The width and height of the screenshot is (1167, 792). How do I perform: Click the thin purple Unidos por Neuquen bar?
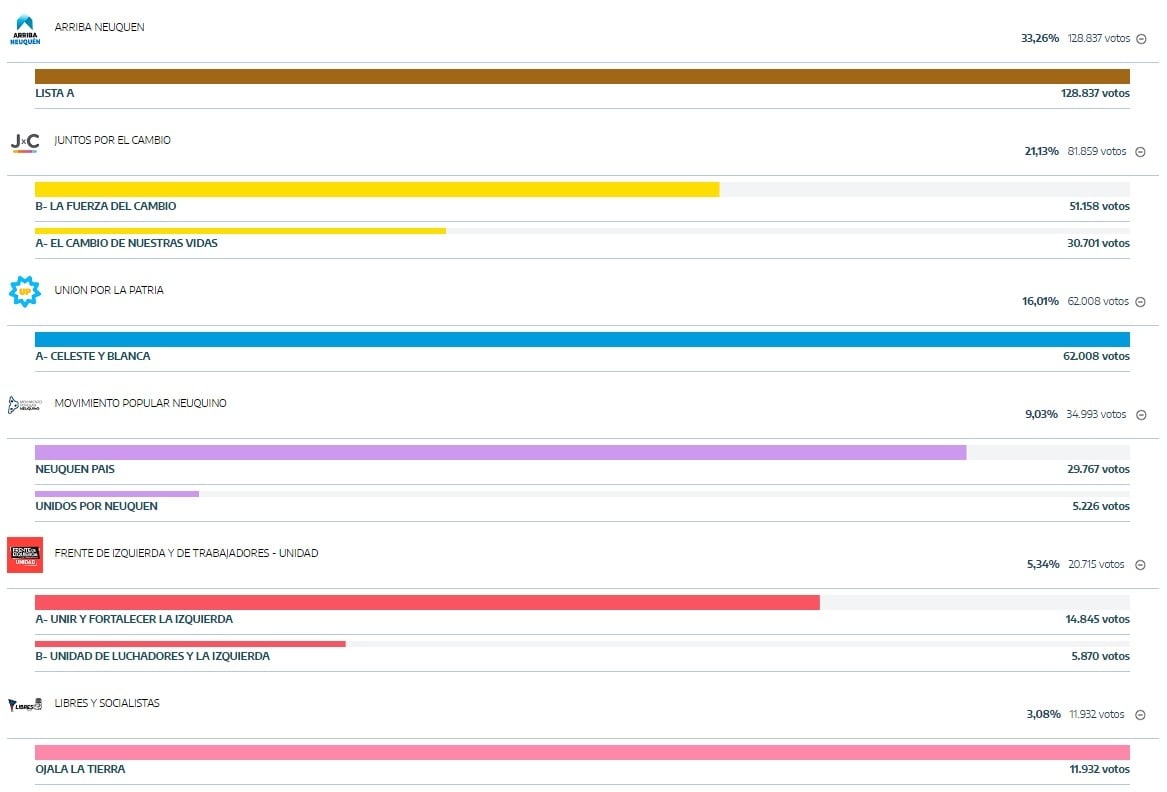tap(117, 494)
